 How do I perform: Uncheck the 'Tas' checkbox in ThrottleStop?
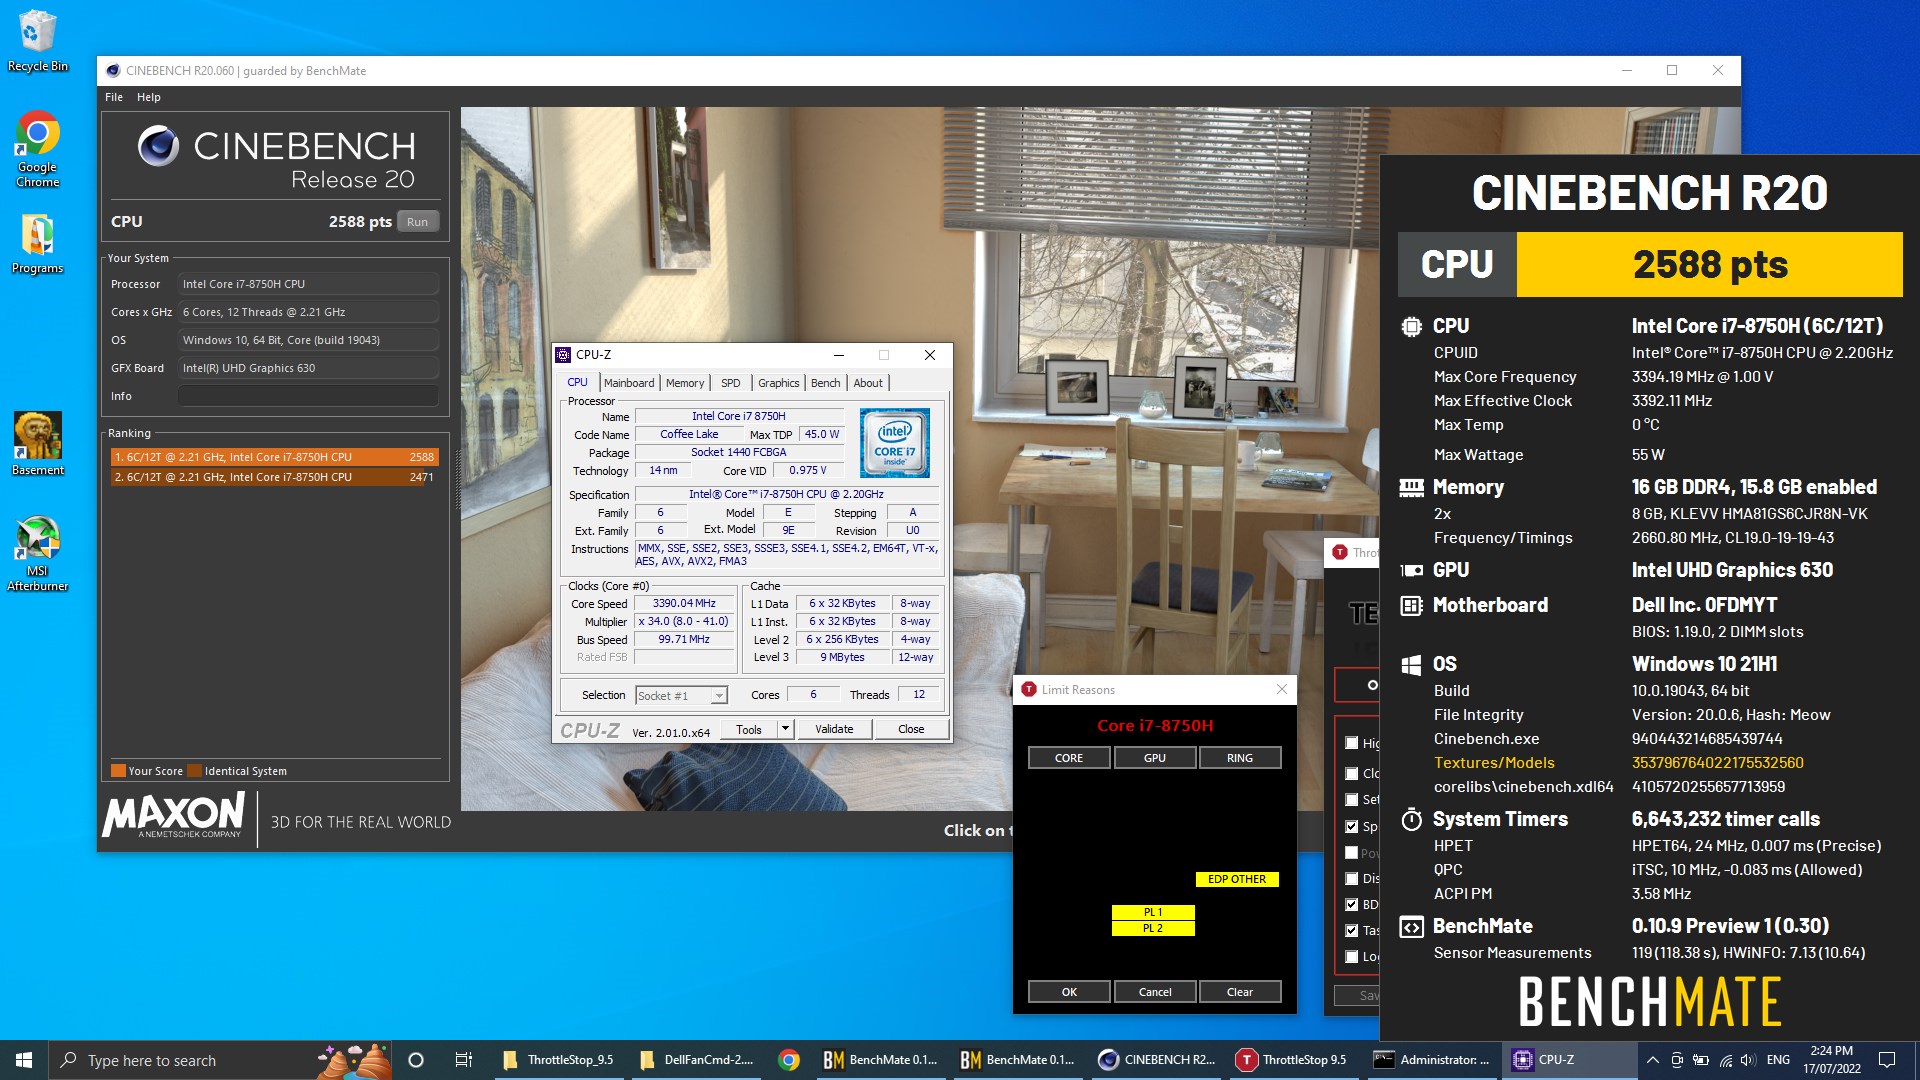point(1352,930)
